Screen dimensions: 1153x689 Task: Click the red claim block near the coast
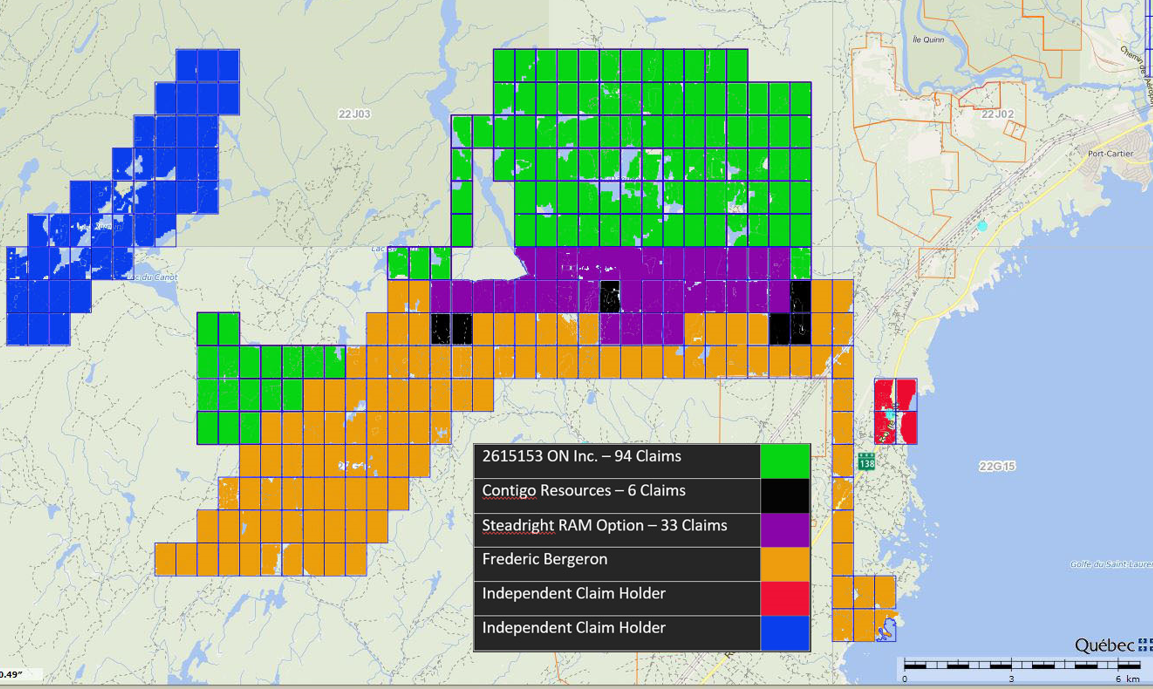click(896, 412)
